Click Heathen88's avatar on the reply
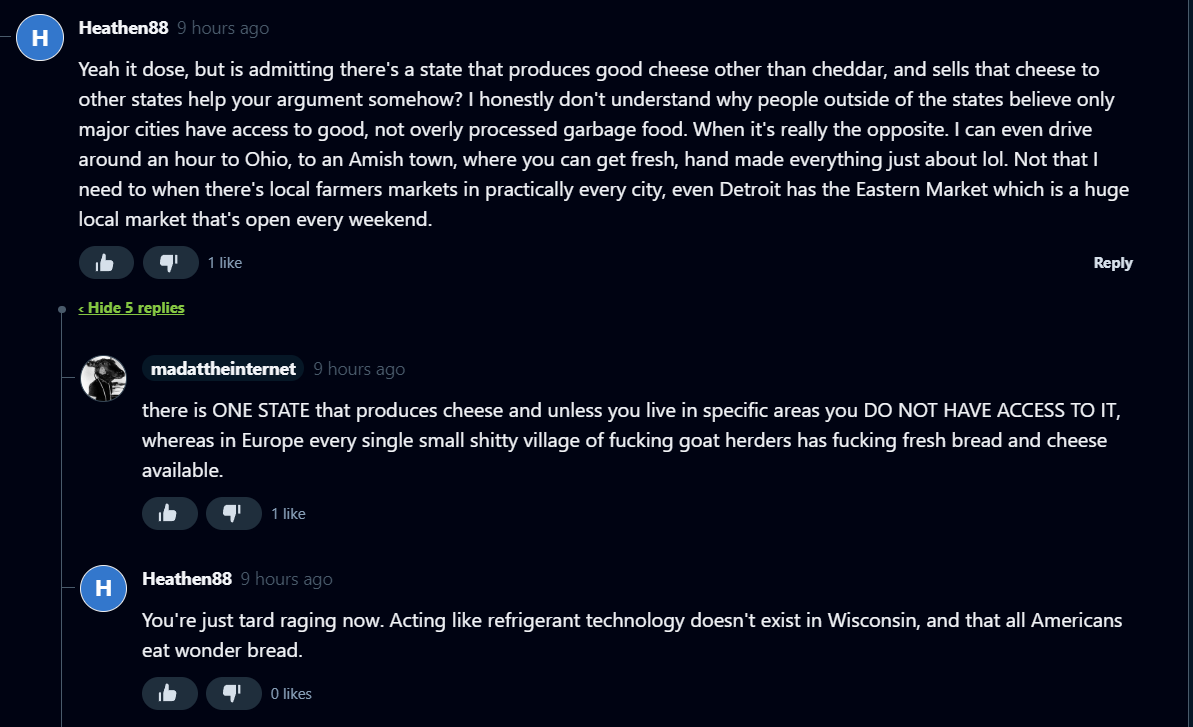Viewport: 1193px width, 727px height. pos(103,589)
